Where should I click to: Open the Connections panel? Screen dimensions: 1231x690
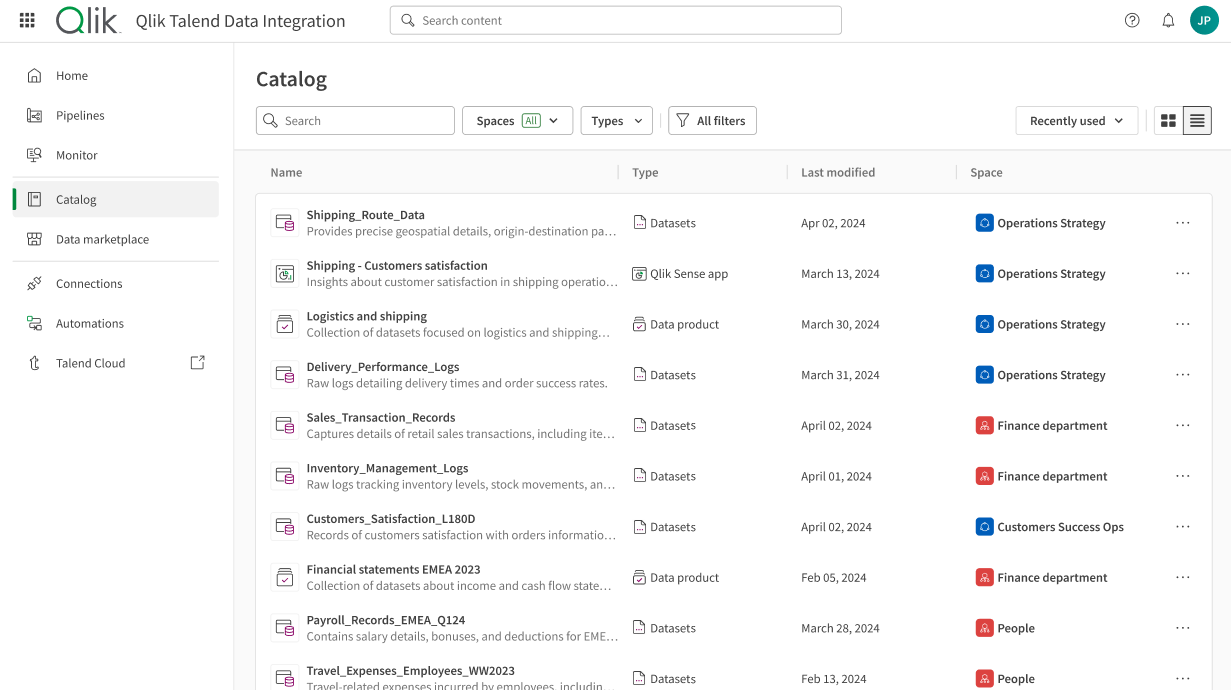(89, 283)
